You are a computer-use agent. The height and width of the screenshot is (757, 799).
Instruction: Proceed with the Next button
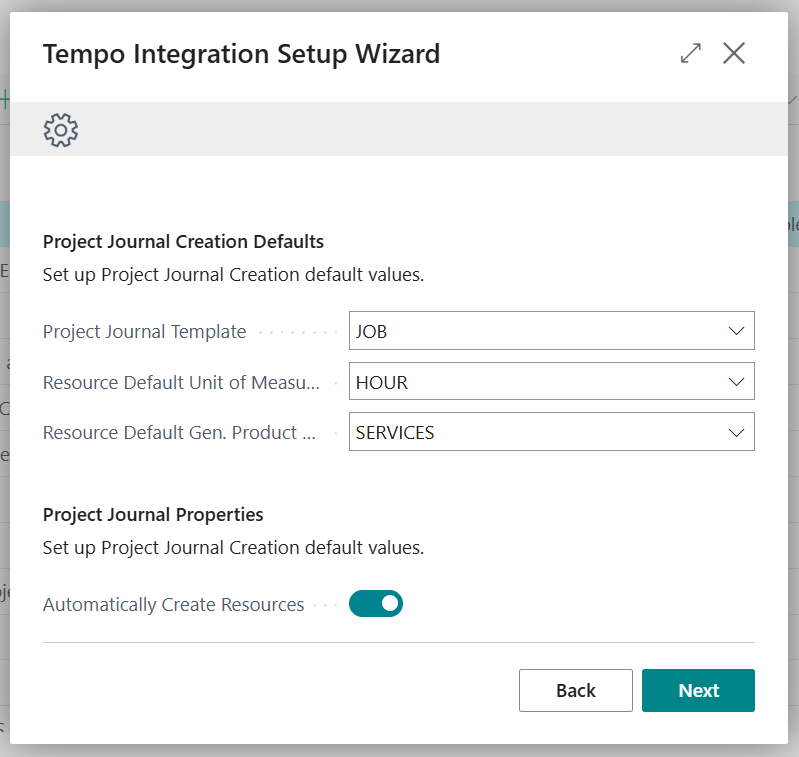[698, 691]
